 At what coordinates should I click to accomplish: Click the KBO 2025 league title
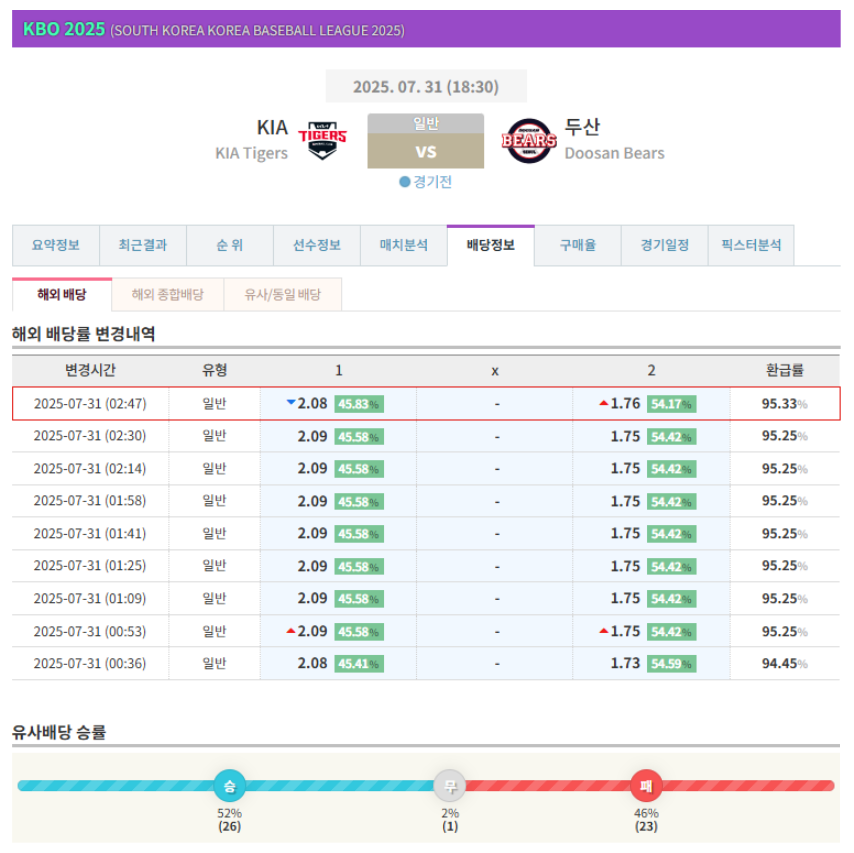tap(64, 29)
